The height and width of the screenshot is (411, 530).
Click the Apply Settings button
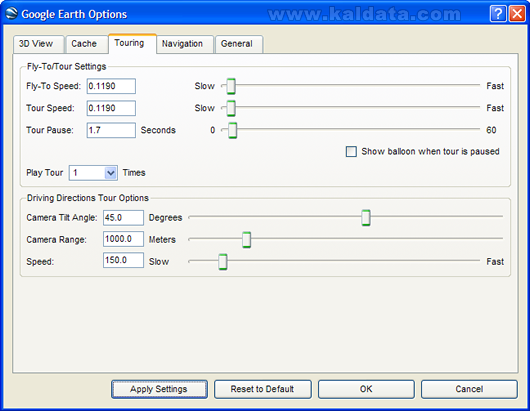(x=159, y=389)
